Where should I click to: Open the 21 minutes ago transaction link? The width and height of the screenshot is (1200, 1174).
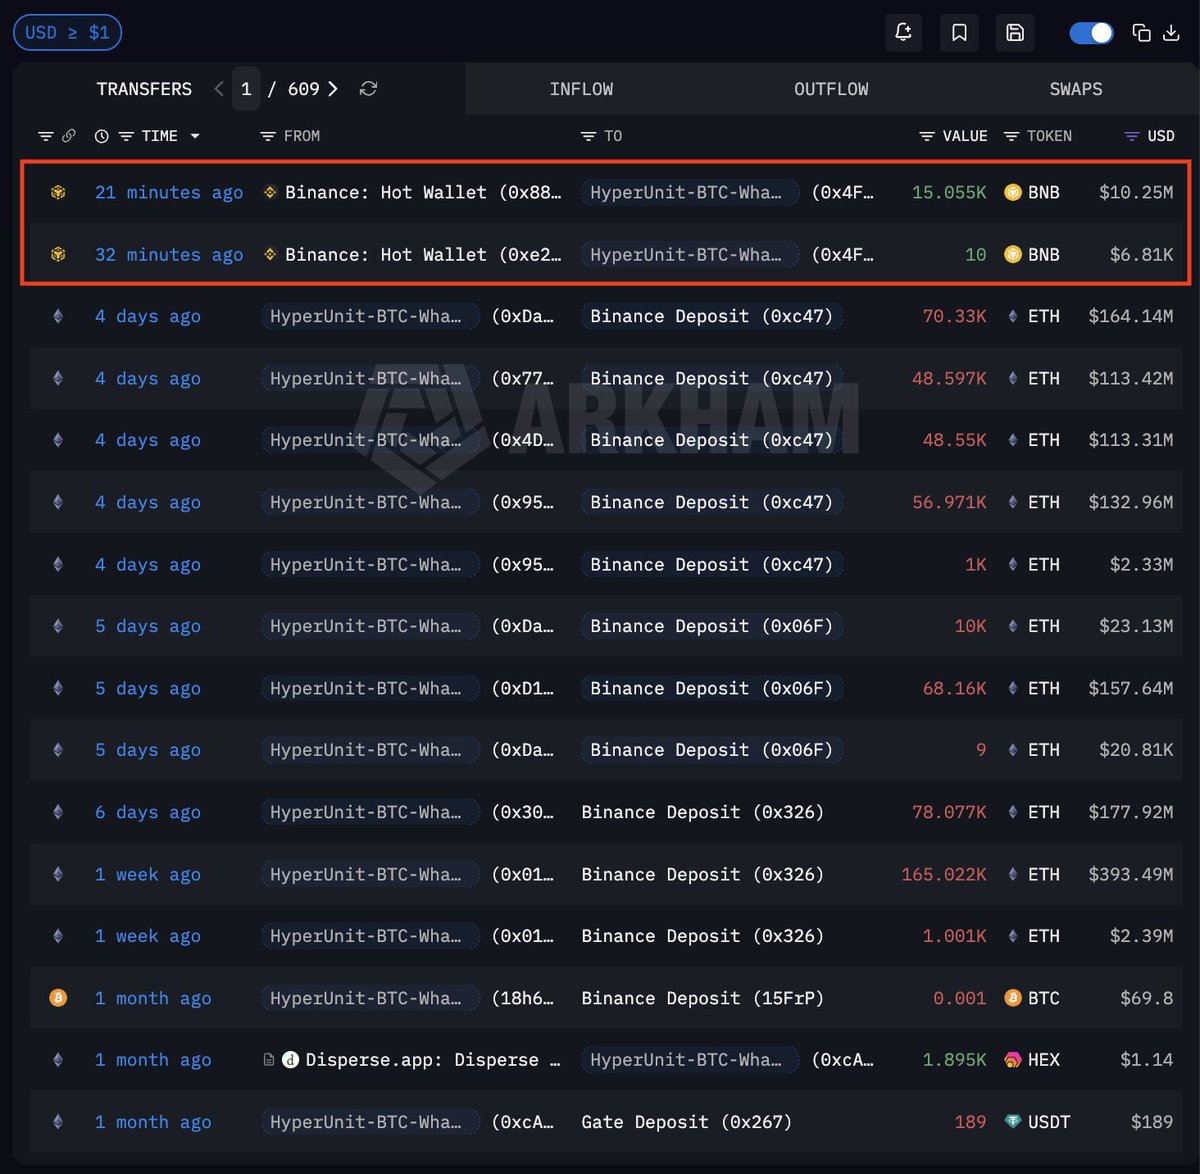(169, 192)
